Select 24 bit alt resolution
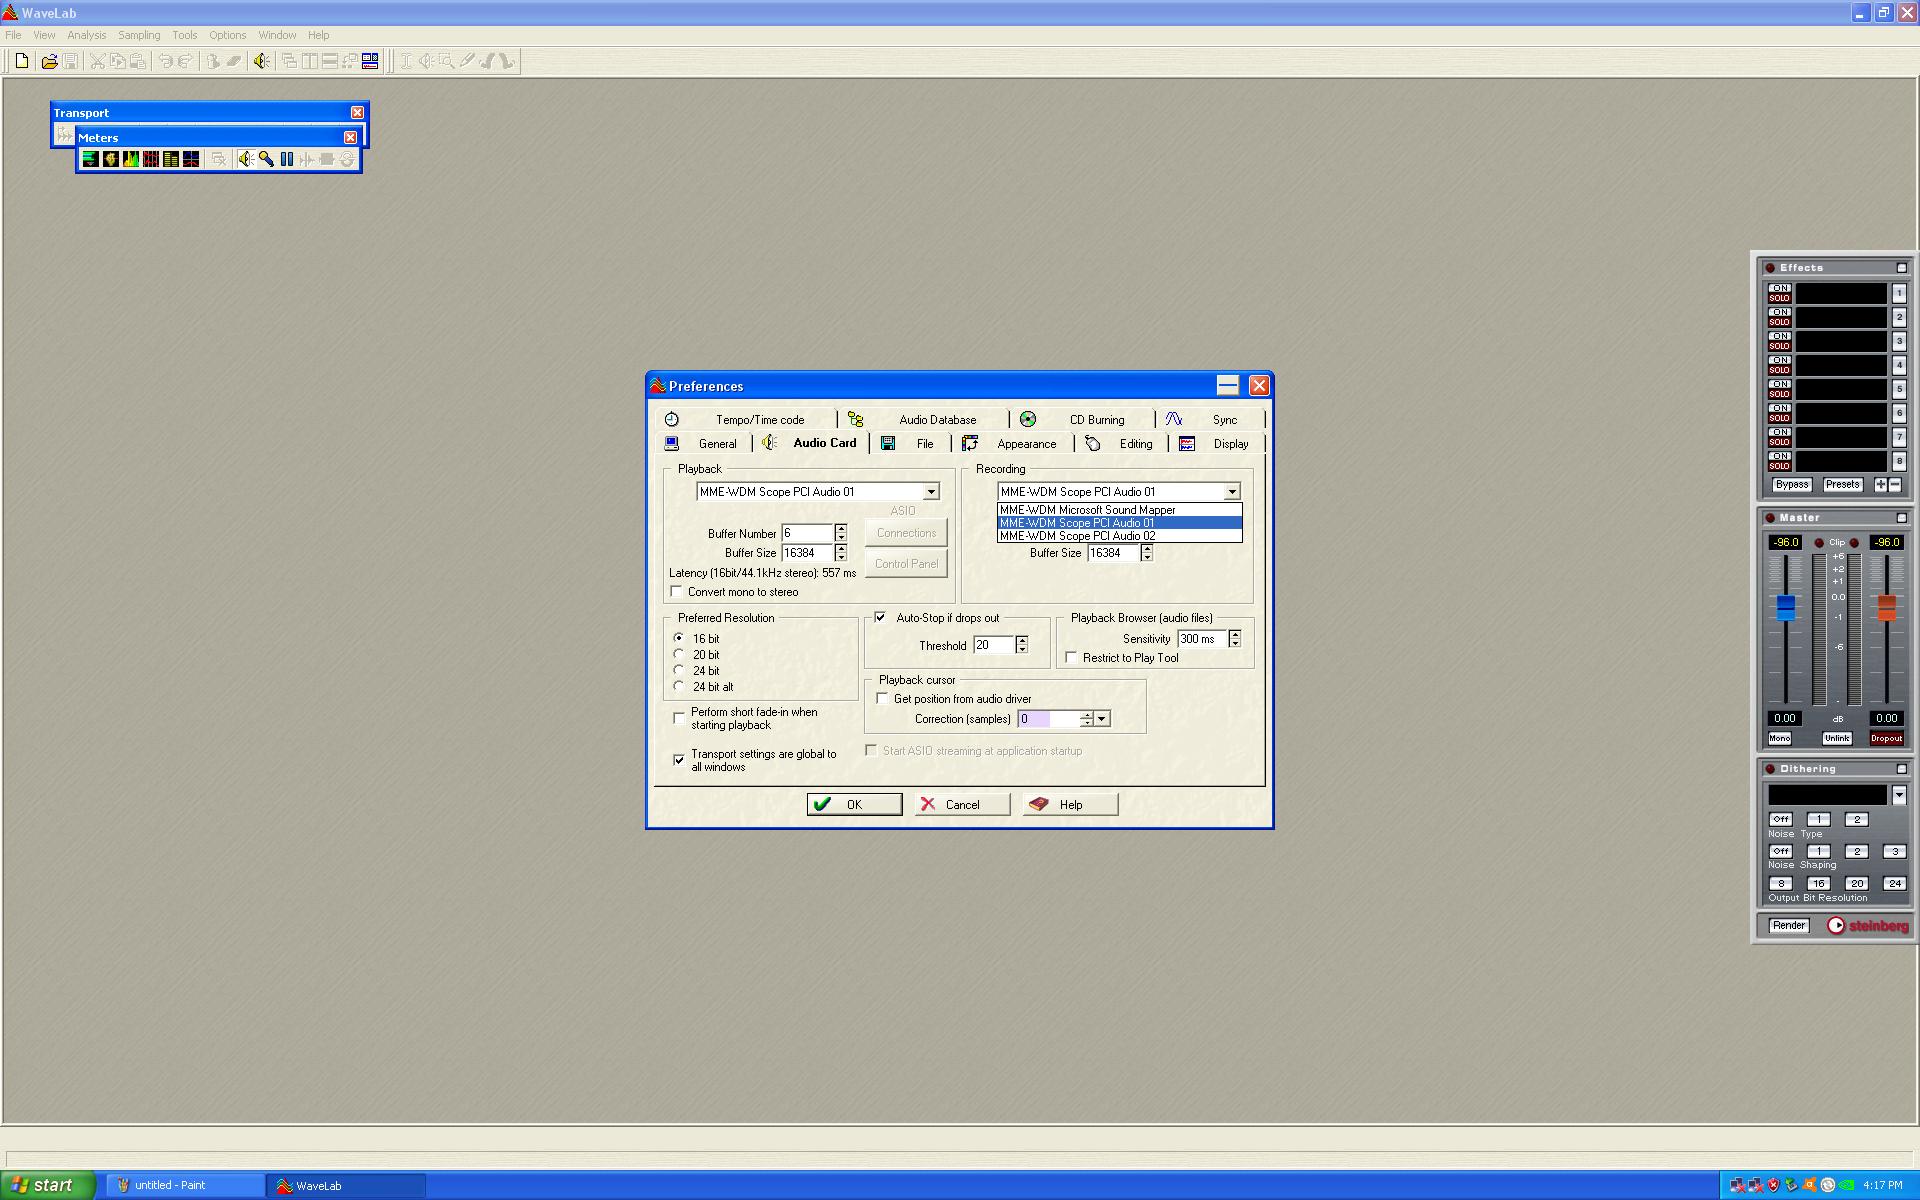 click(x=679, y=687)
